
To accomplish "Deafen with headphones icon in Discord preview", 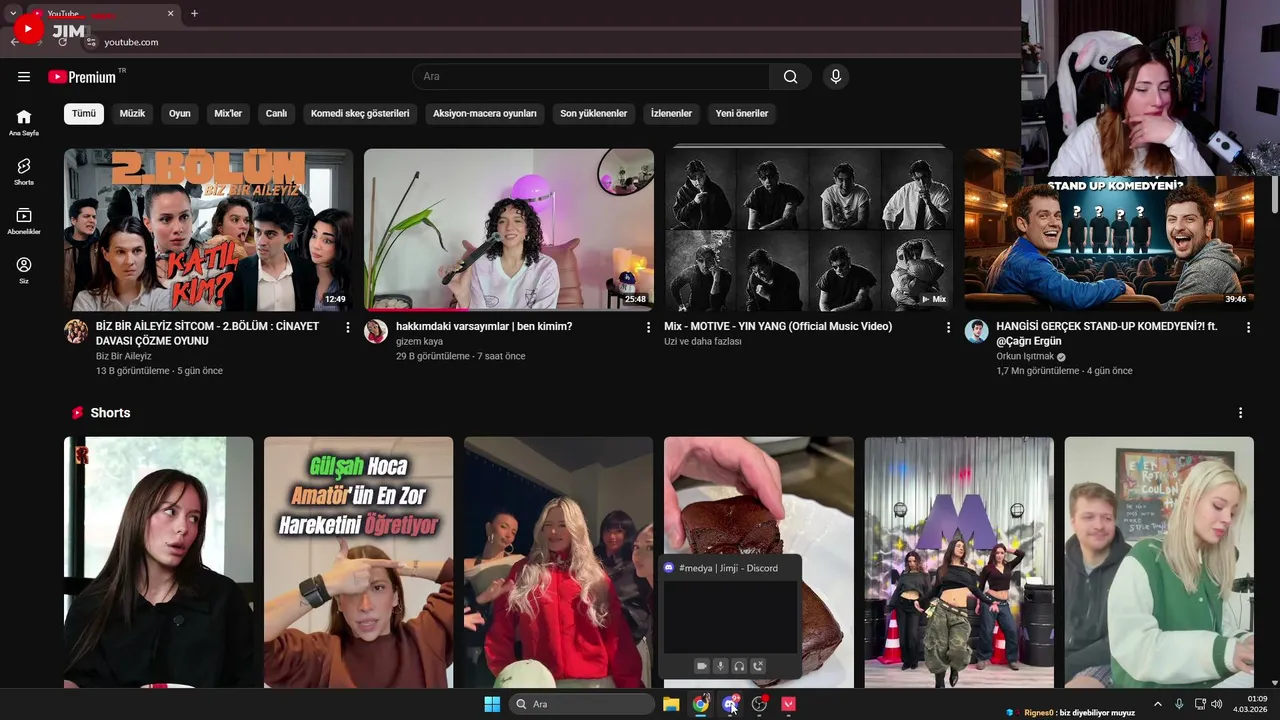I will 739,666.
